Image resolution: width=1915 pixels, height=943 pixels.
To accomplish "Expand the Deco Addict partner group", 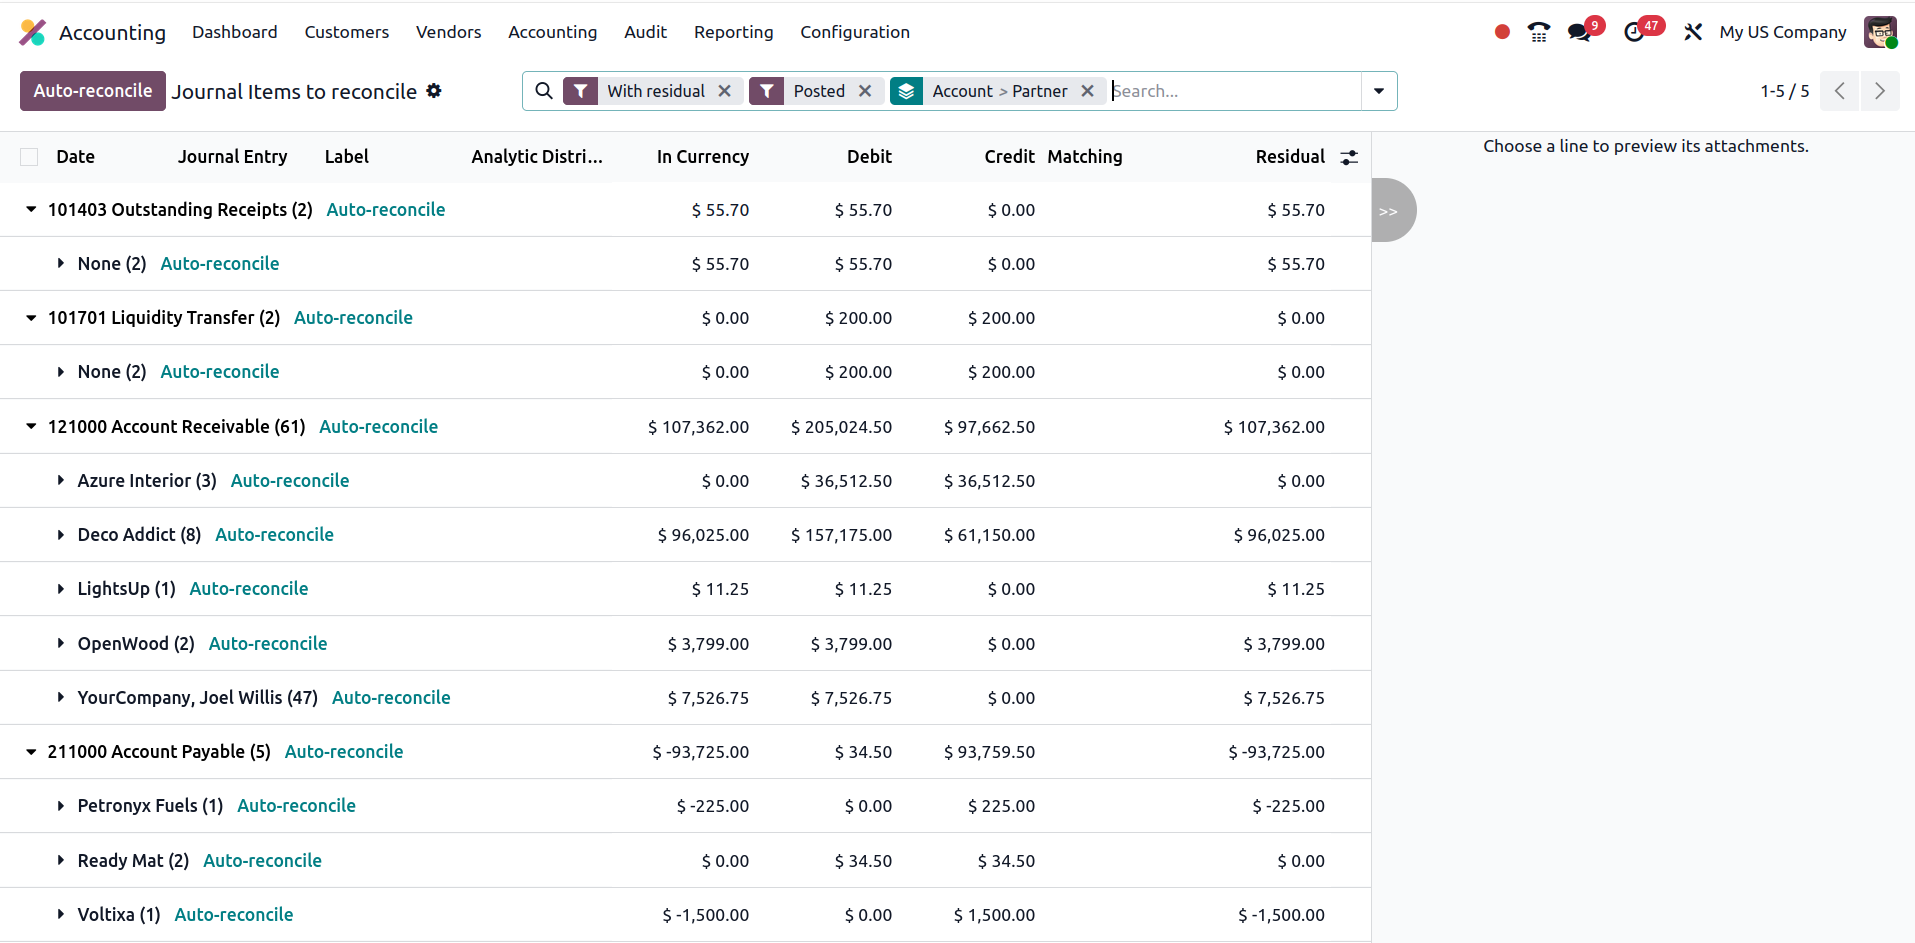I will tap(61, 535).
